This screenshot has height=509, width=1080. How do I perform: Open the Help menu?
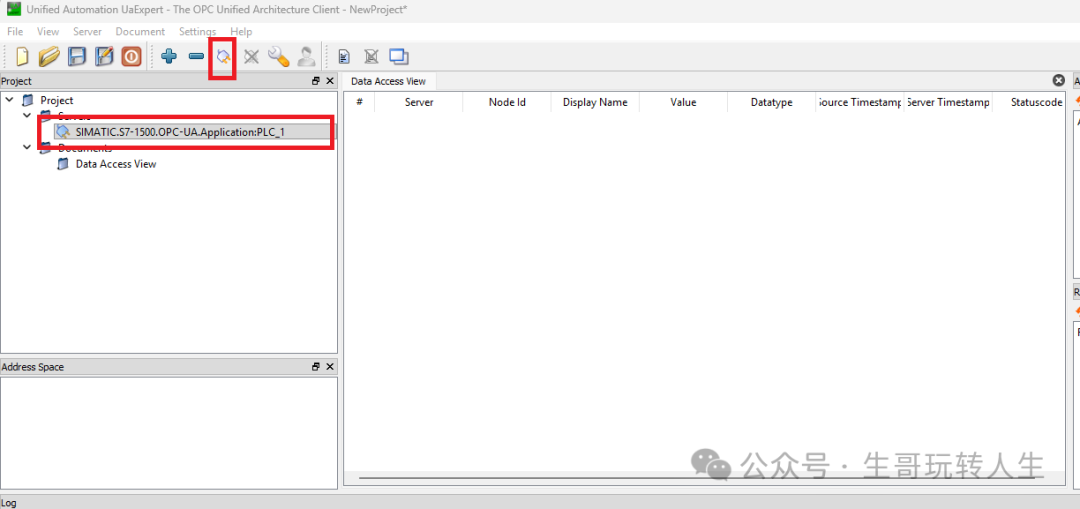pyautogui.click(x=241, y=32)
